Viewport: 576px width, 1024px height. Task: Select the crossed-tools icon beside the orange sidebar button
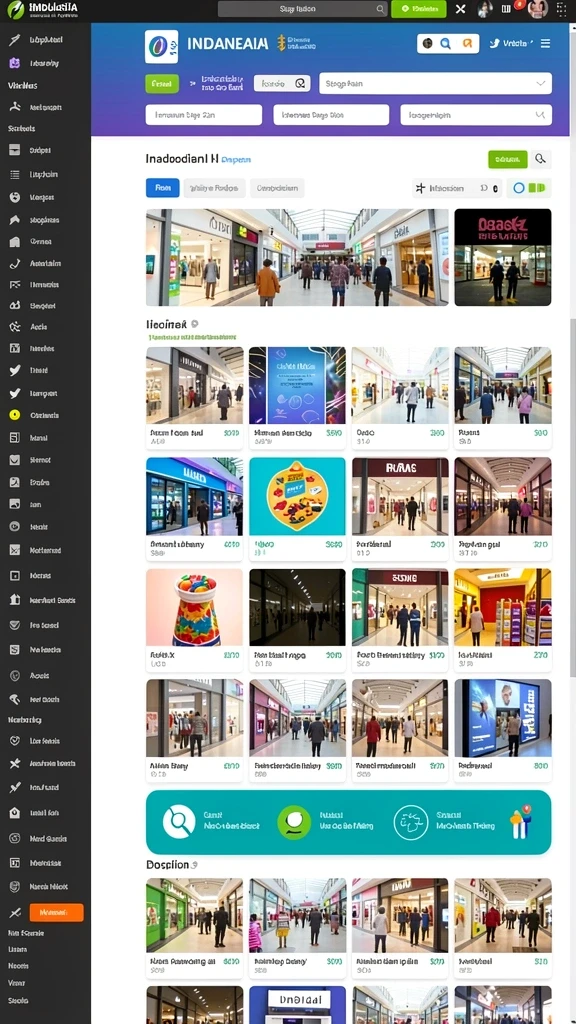(14, 912)
